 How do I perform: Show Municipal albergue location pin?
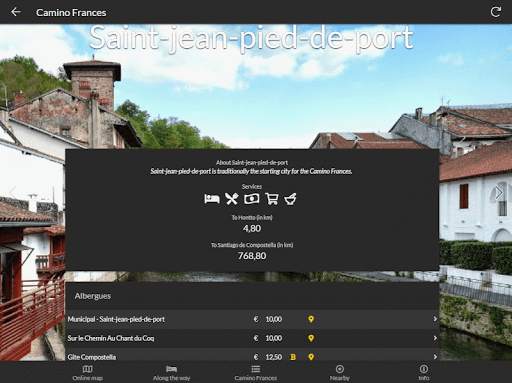pos(311,319)
